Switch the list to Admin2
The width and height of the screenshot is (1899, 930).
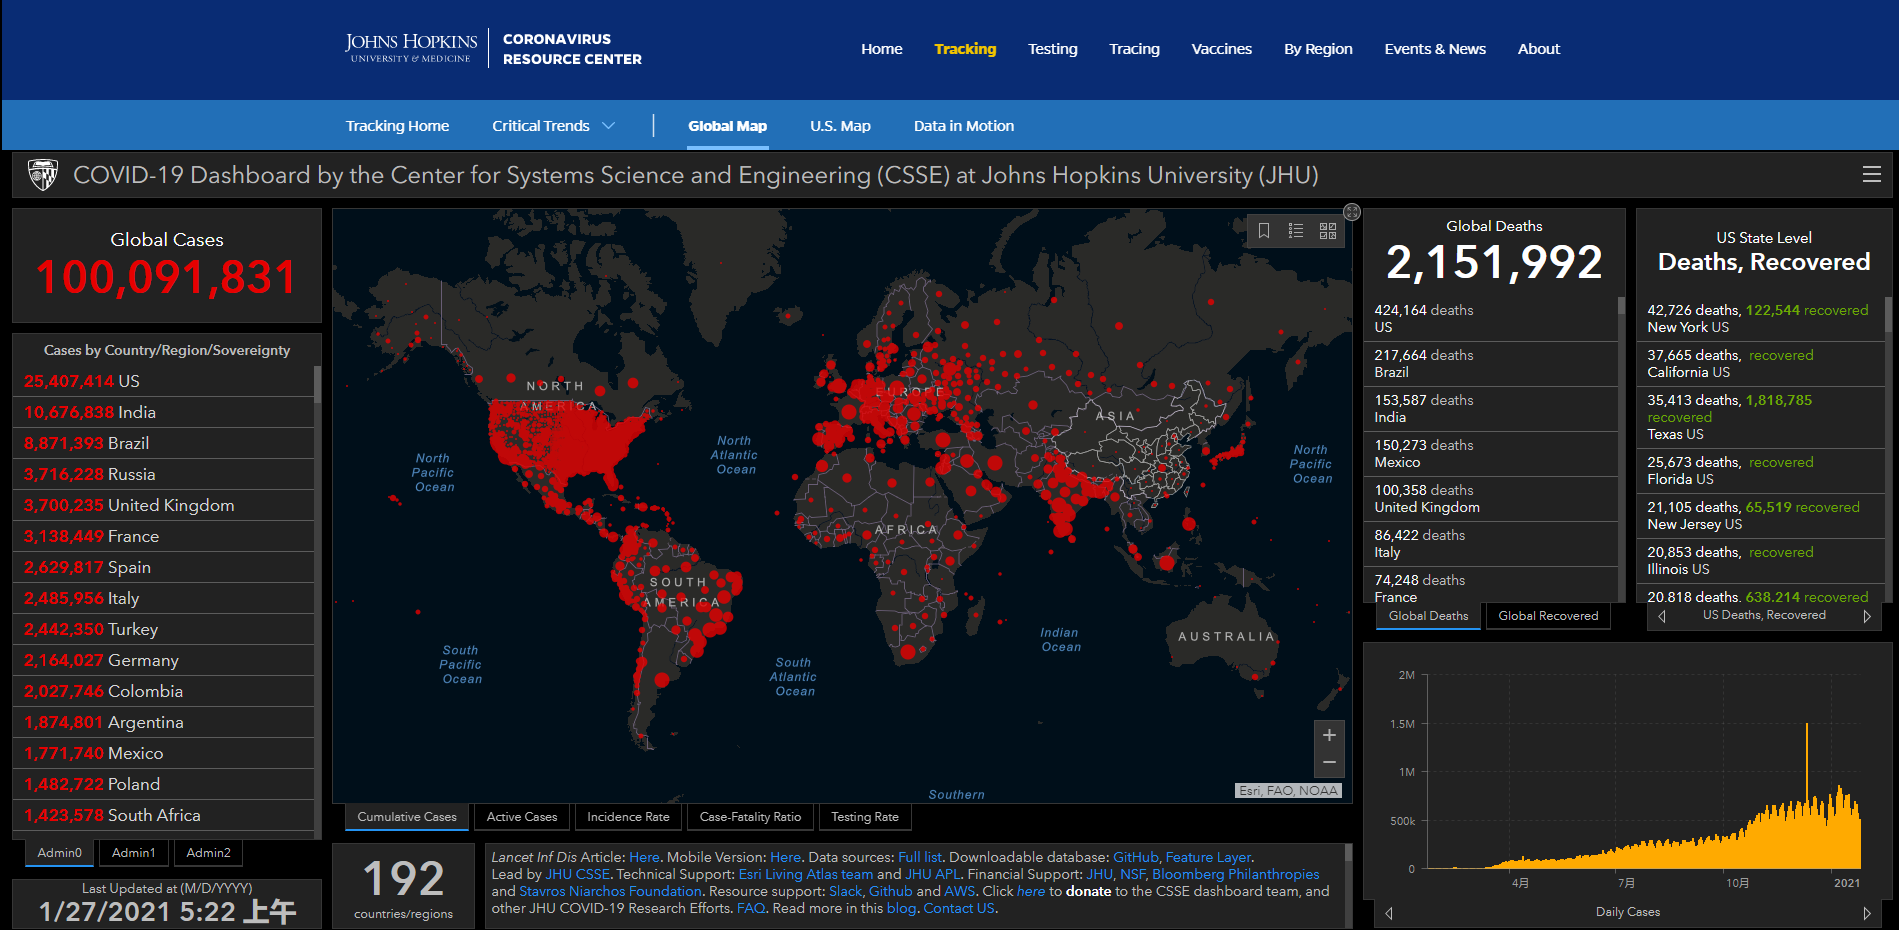208,853
